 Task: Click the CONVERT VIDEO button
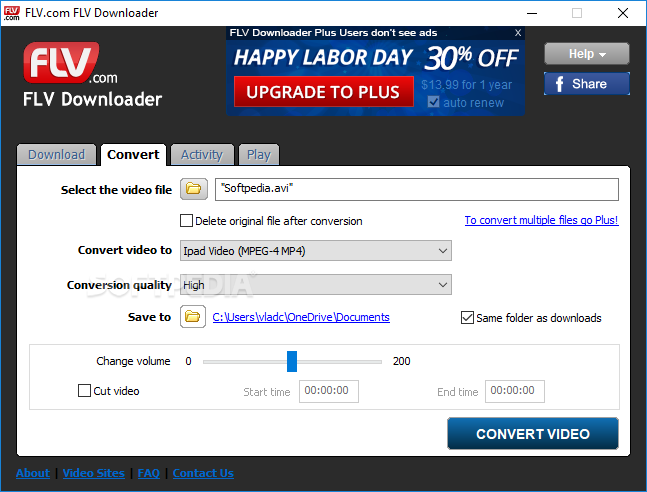pos(533,433)
